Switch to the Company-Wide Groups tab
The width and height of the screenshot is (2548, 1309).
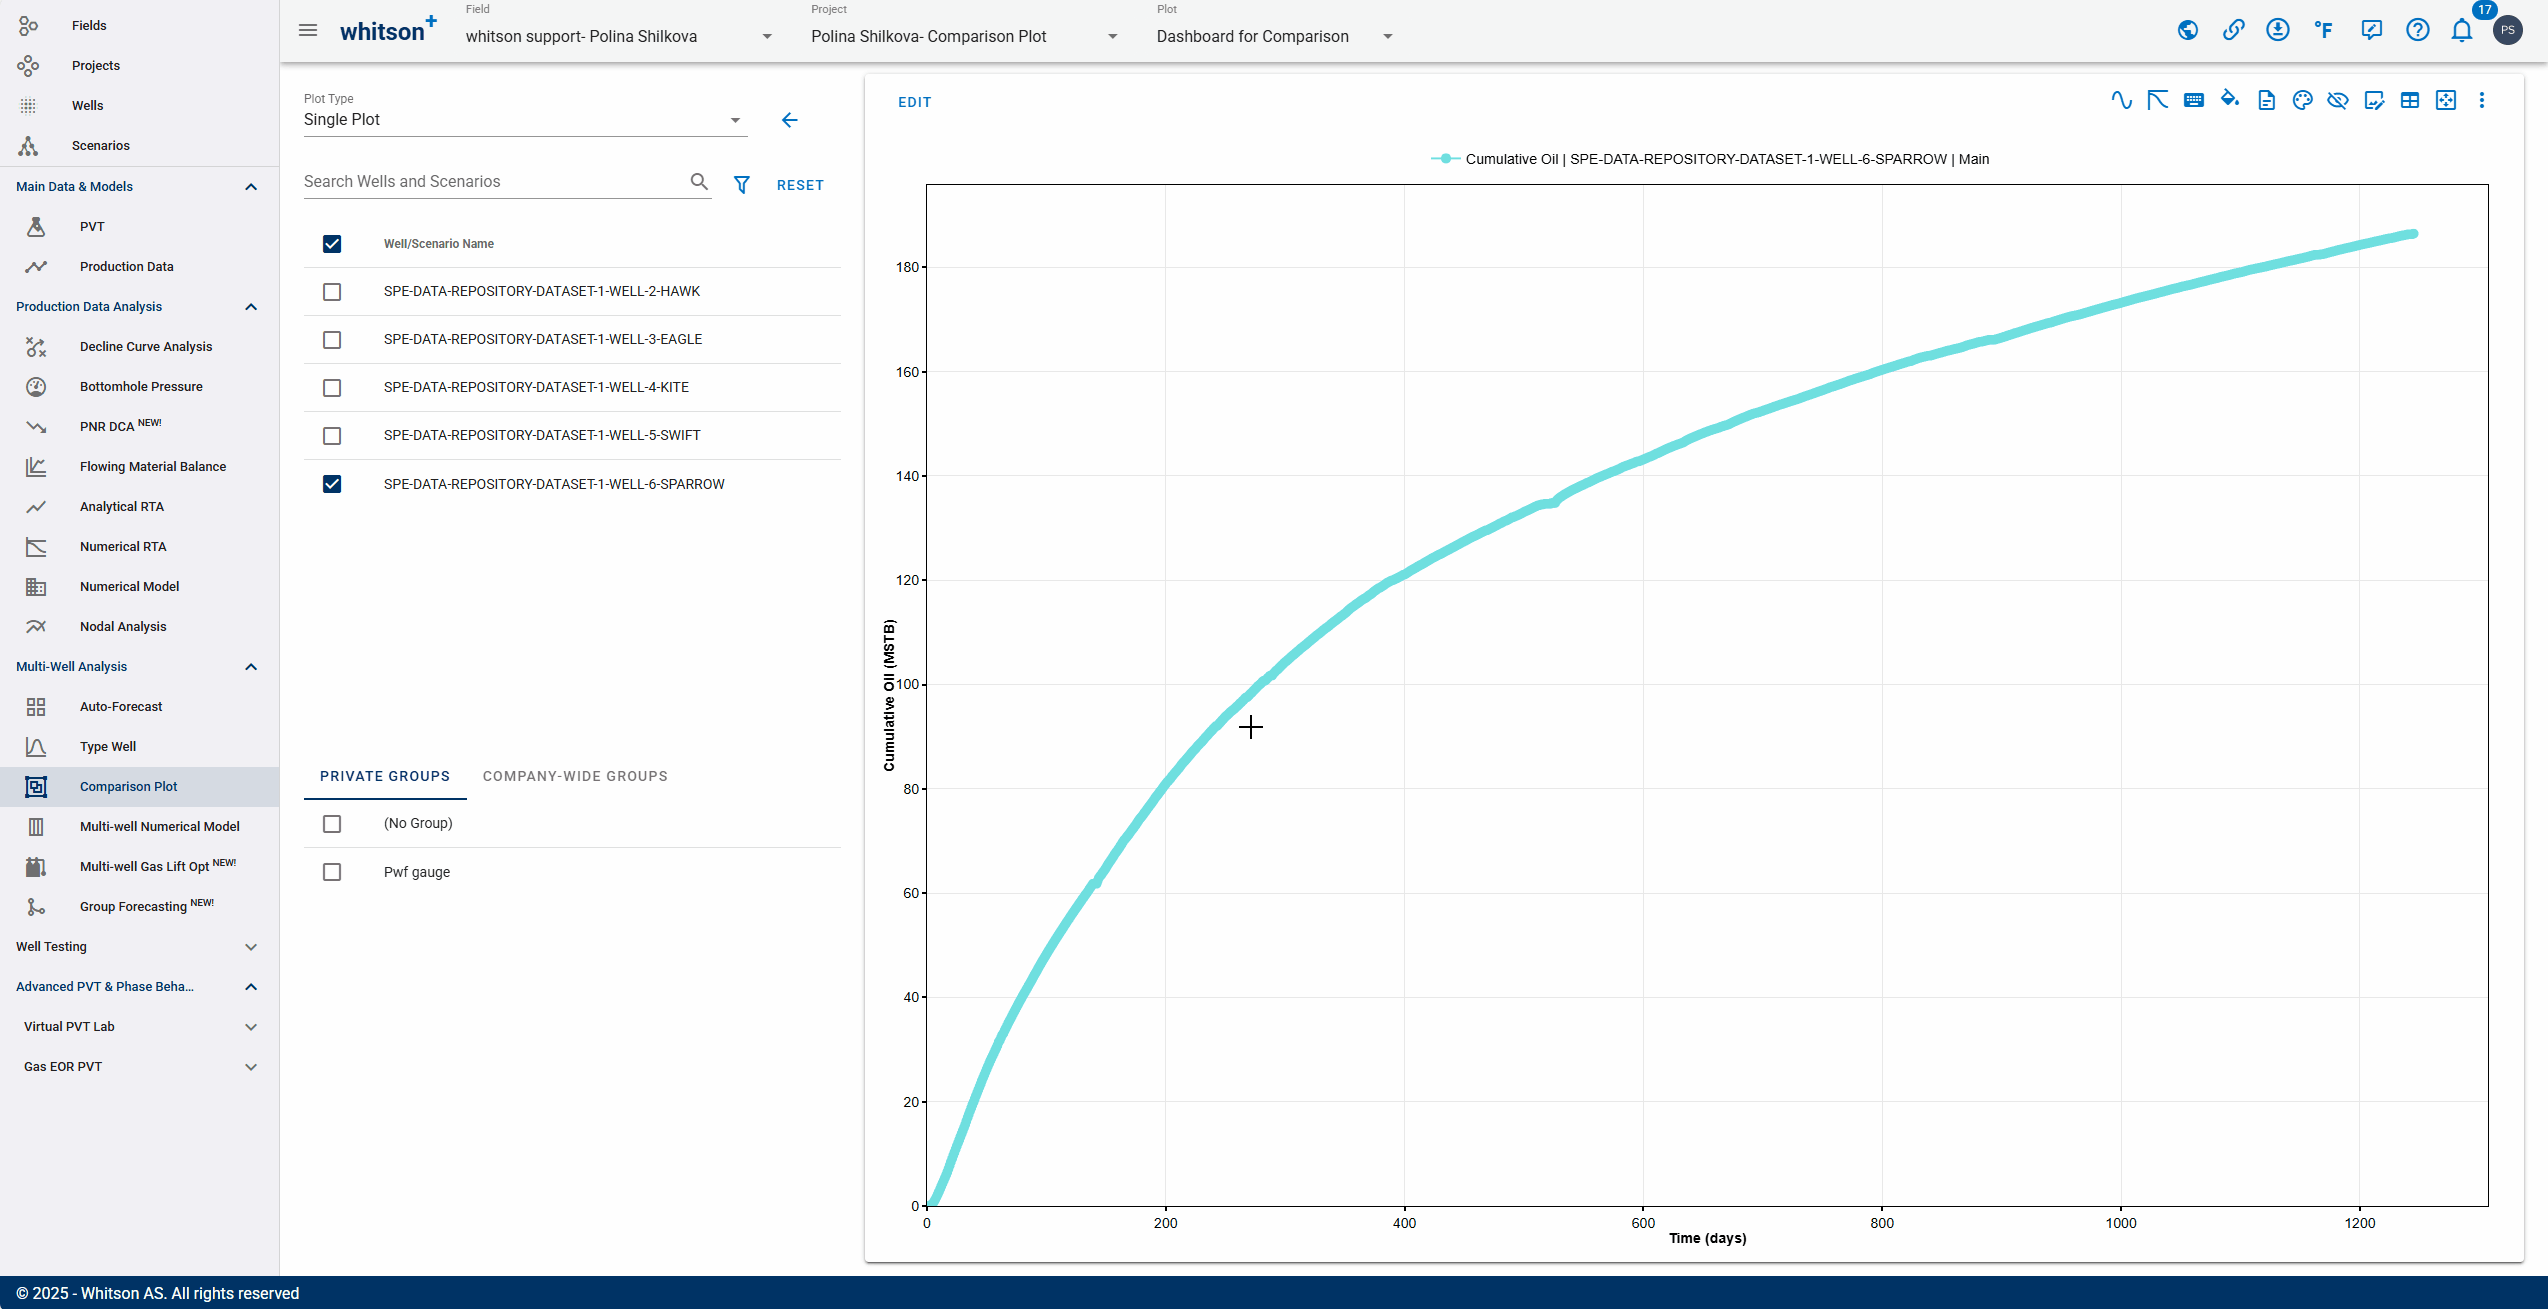(575, 776)
